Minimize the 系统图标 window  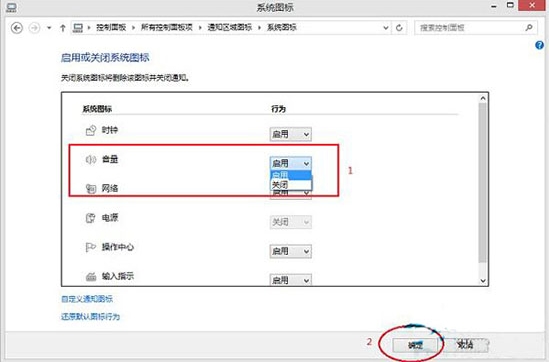494,6
